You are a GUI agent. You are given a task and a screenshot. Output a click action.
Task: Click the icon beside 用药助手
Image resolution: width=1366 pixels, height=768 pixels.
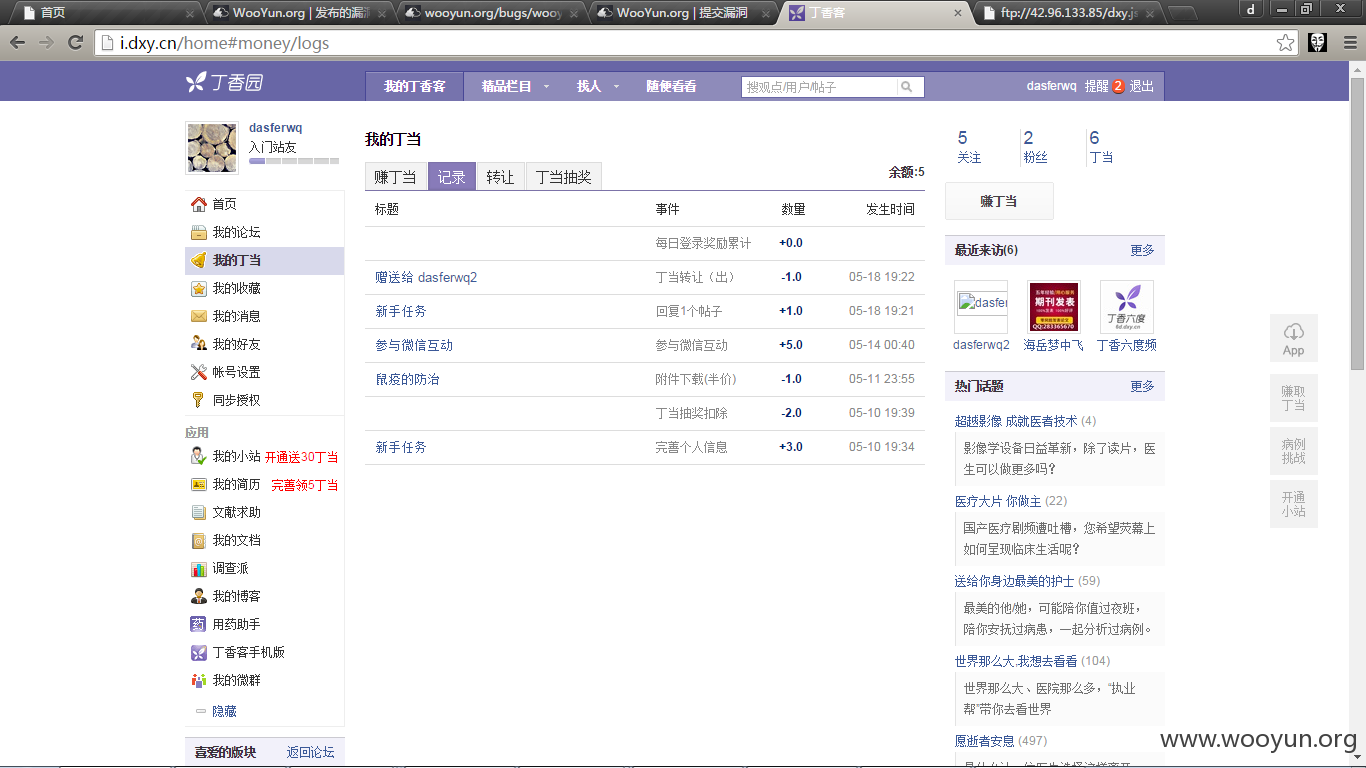[198, 624]
